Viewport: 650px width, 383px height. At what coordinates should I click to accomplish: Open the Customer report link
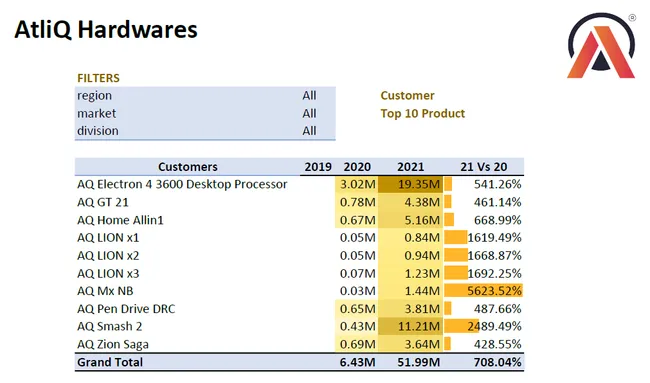click(407, 96)
